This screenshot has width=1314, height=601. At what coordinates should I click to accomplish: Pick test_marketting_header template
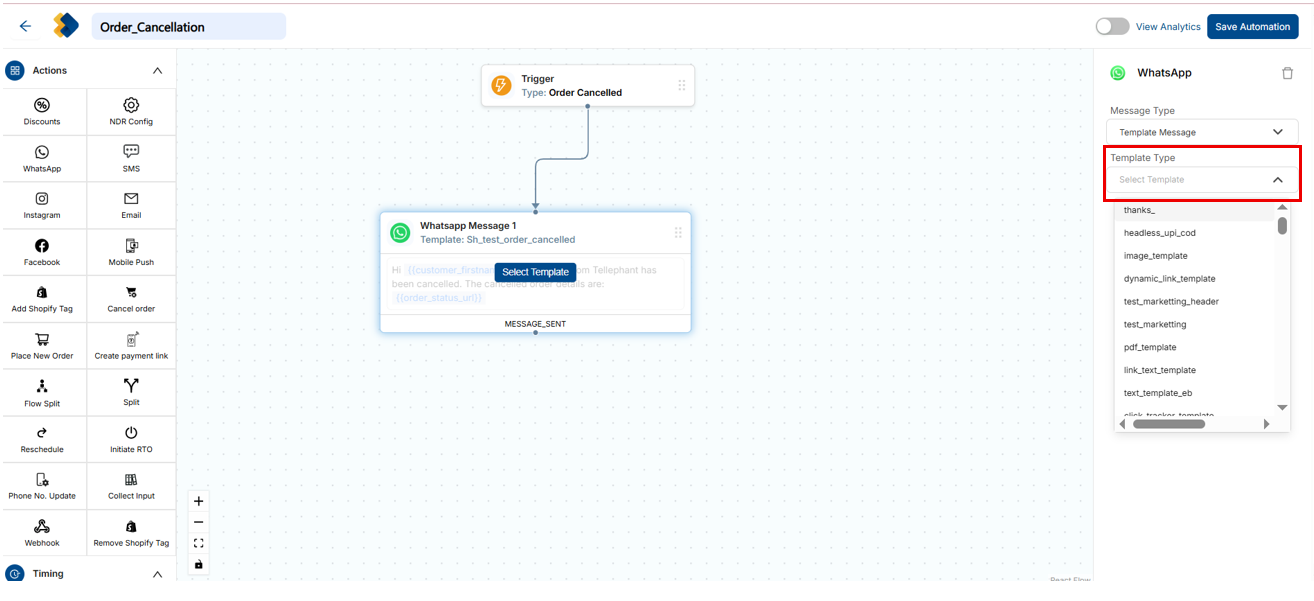click(x=1195, y=302)
